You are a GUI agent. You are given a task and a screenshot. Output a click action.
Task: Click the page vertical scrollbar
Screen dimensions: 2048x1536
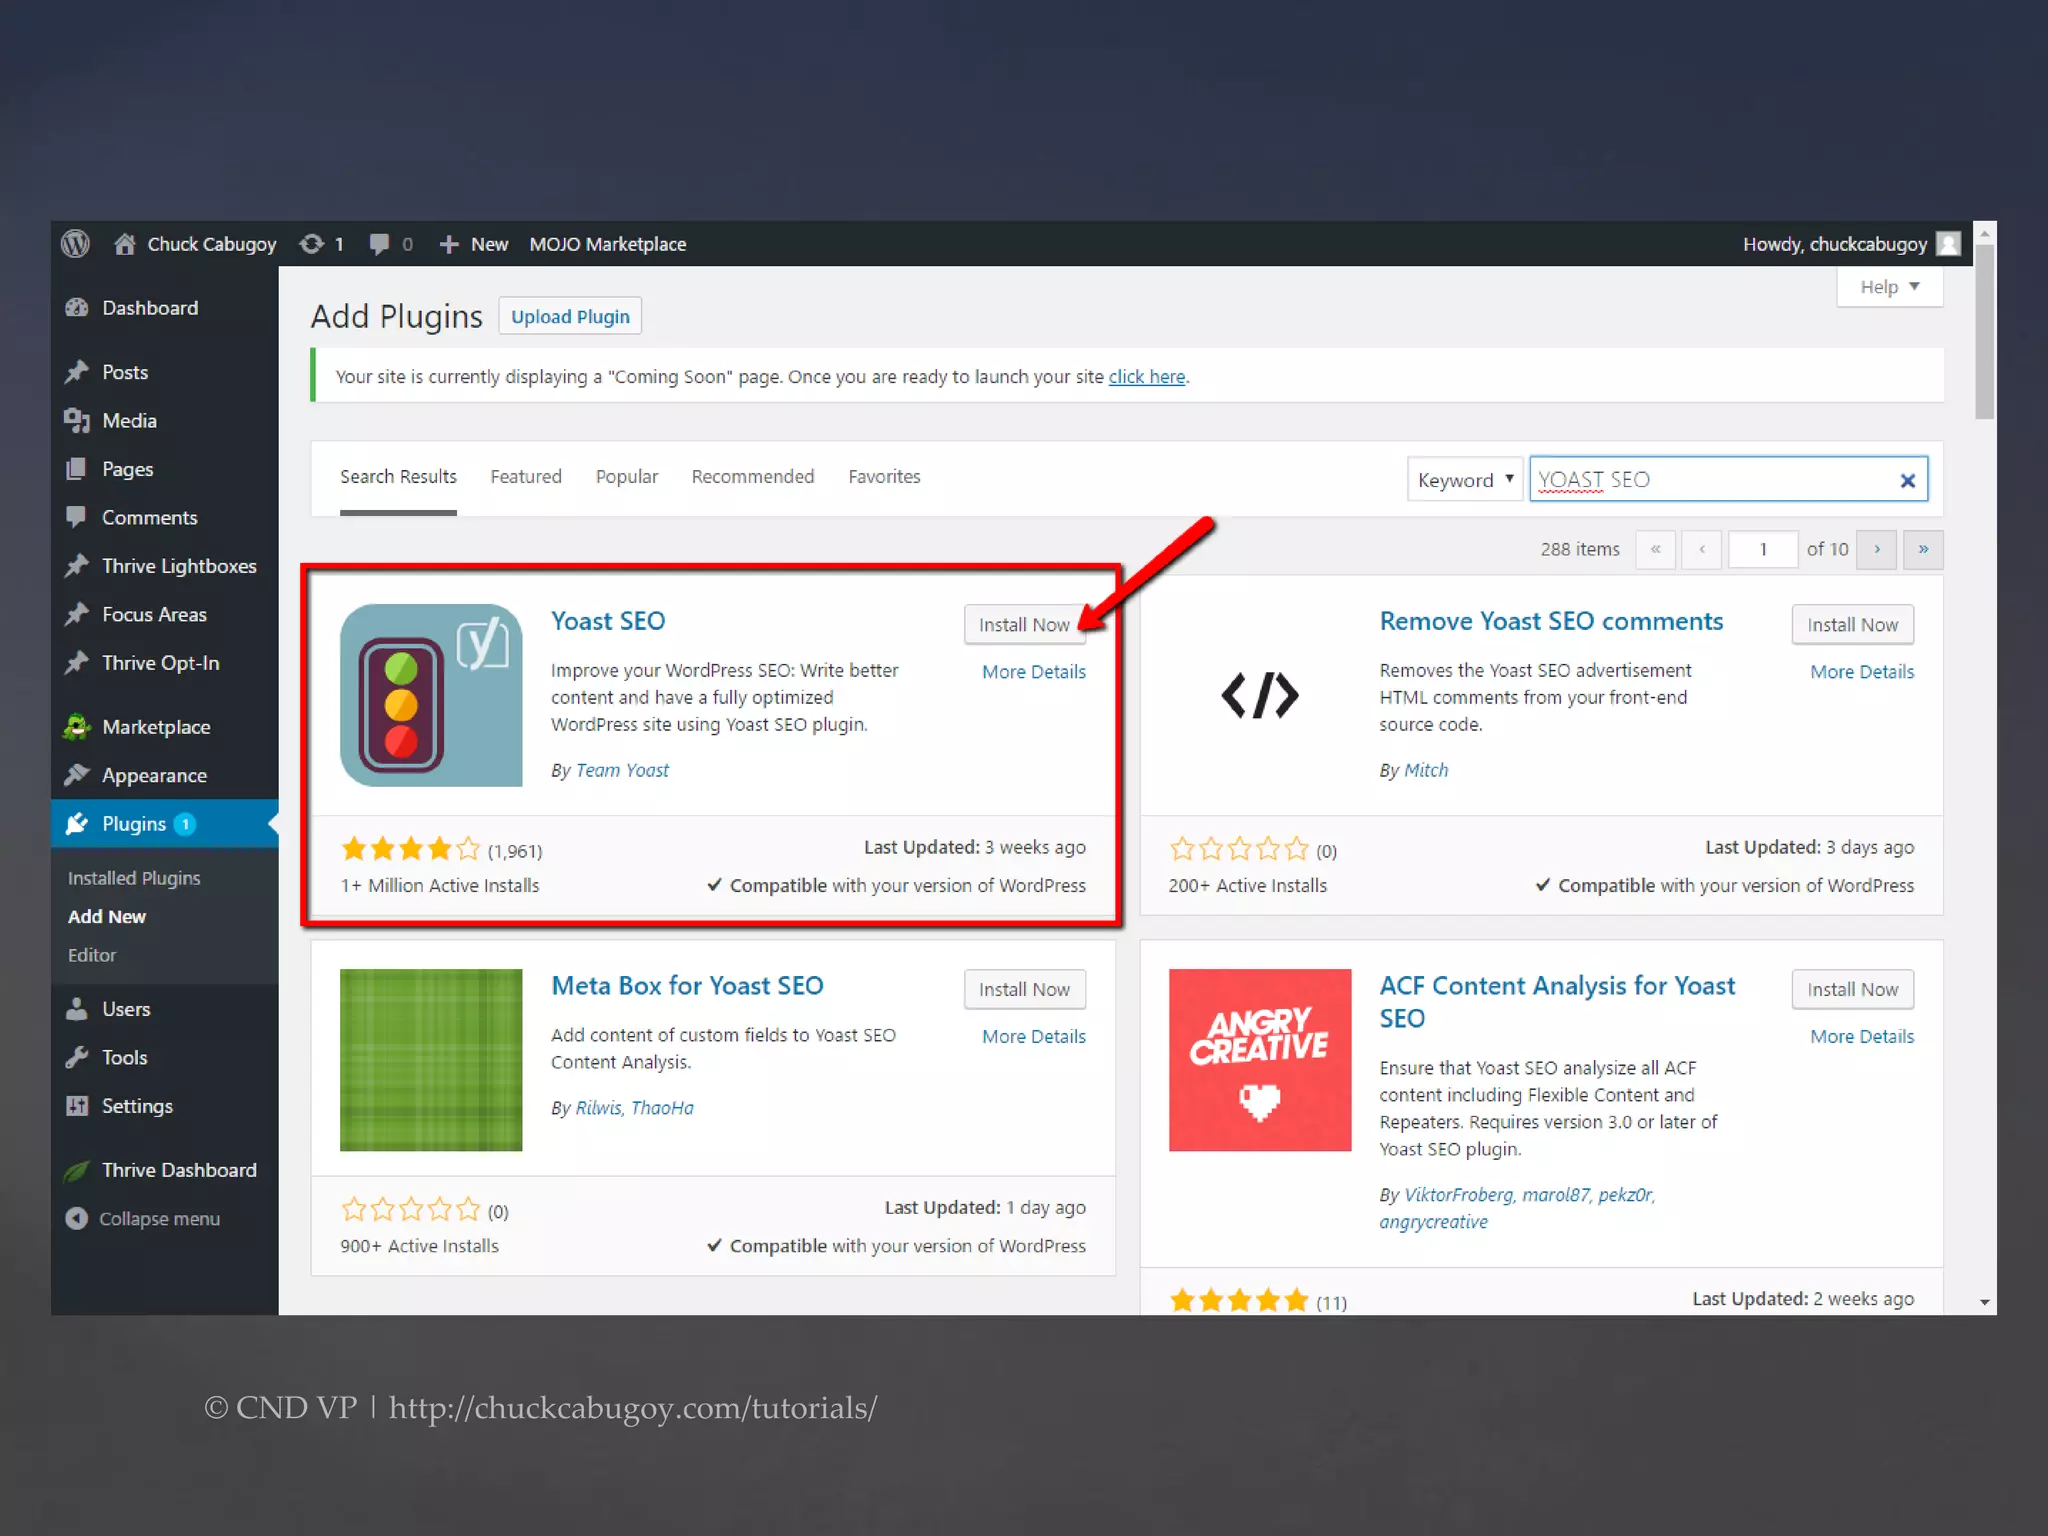[x=1985, y=333]
